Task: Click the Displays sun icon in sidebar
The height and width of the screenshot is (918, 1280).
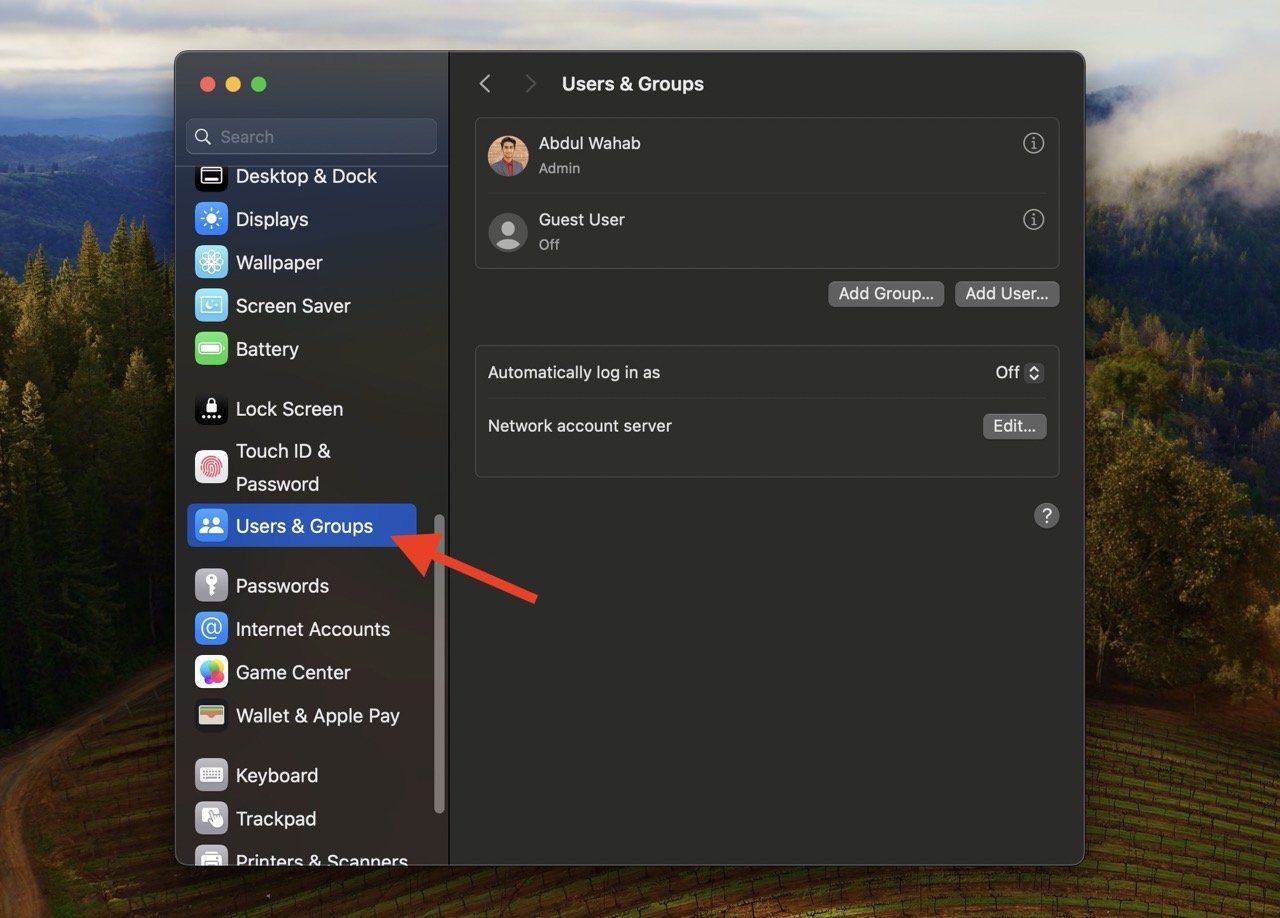Action: point(211,219)
